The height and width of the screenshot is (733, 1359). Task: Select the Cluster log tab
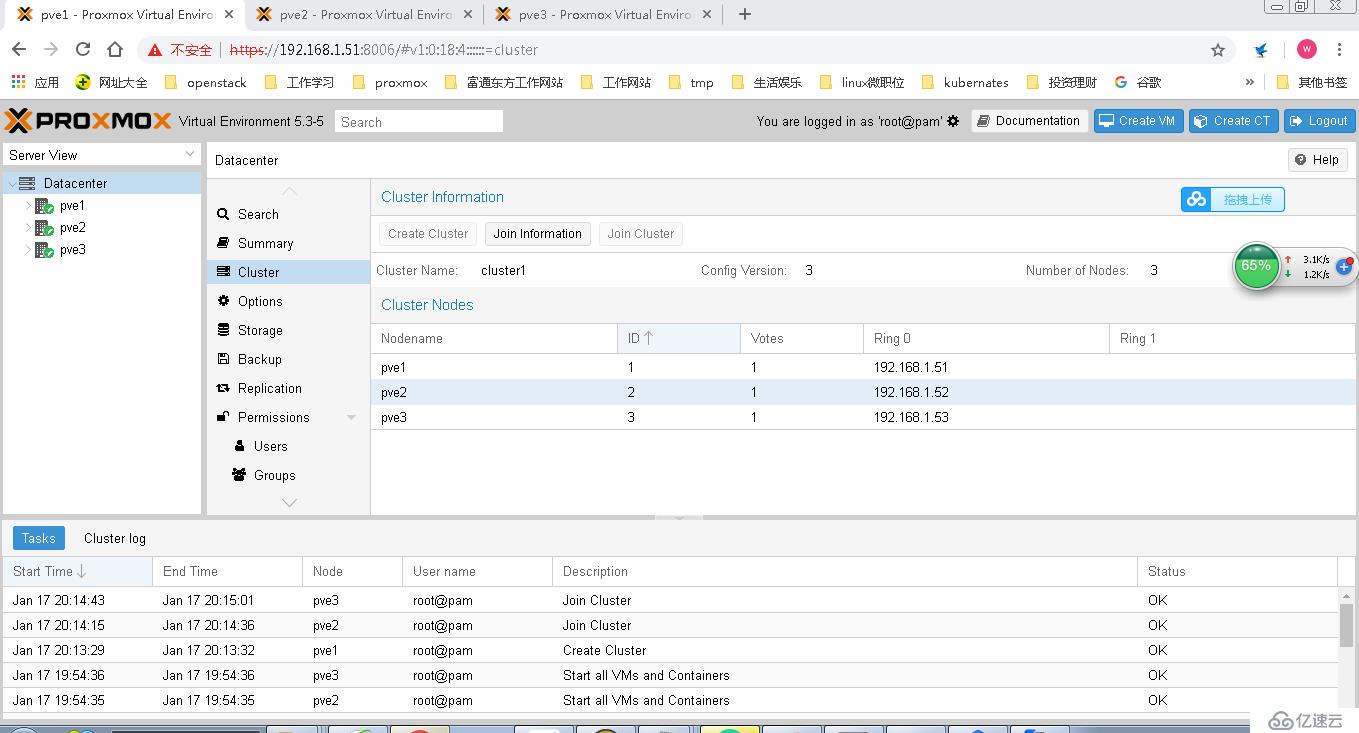115,538
